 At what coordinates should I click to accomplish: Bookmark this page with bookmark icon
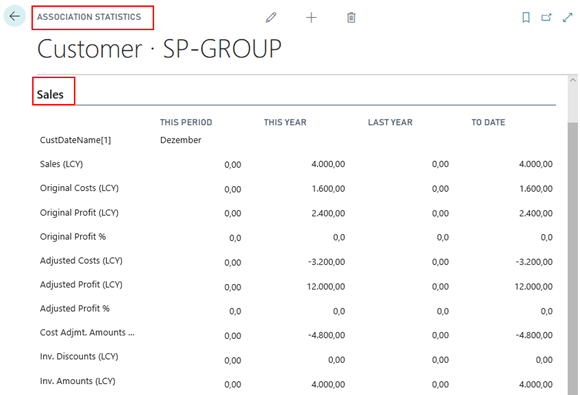[x=526, y=17]
